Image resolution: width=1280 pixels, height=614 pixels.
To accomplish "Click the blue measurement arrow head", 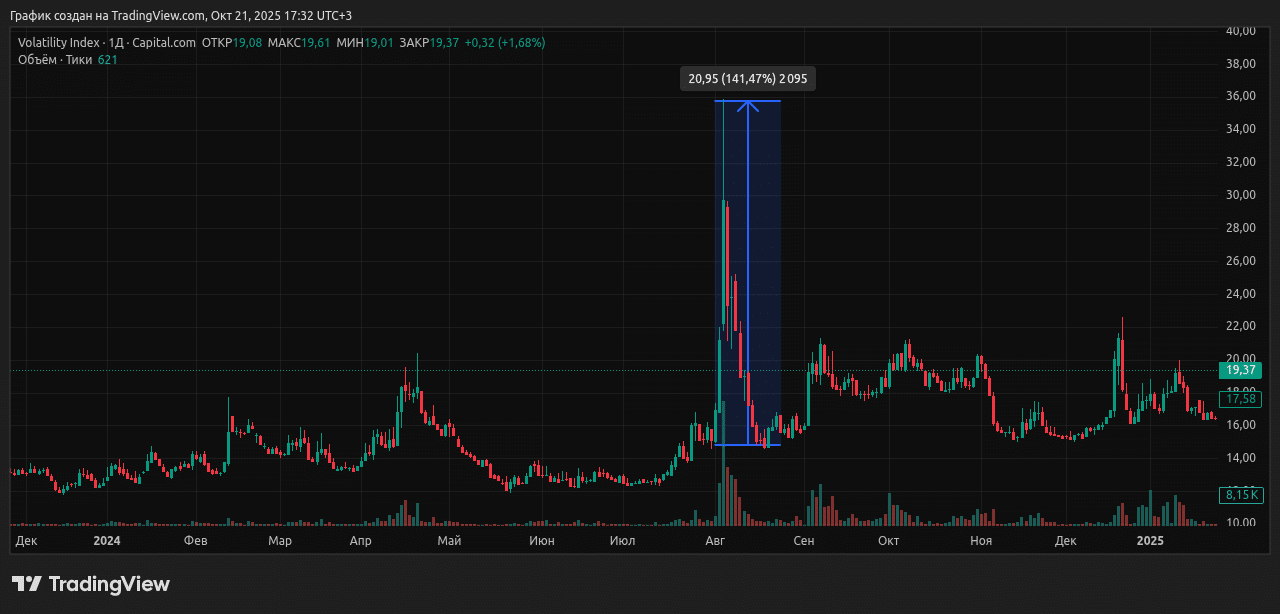I will (748, 105).
